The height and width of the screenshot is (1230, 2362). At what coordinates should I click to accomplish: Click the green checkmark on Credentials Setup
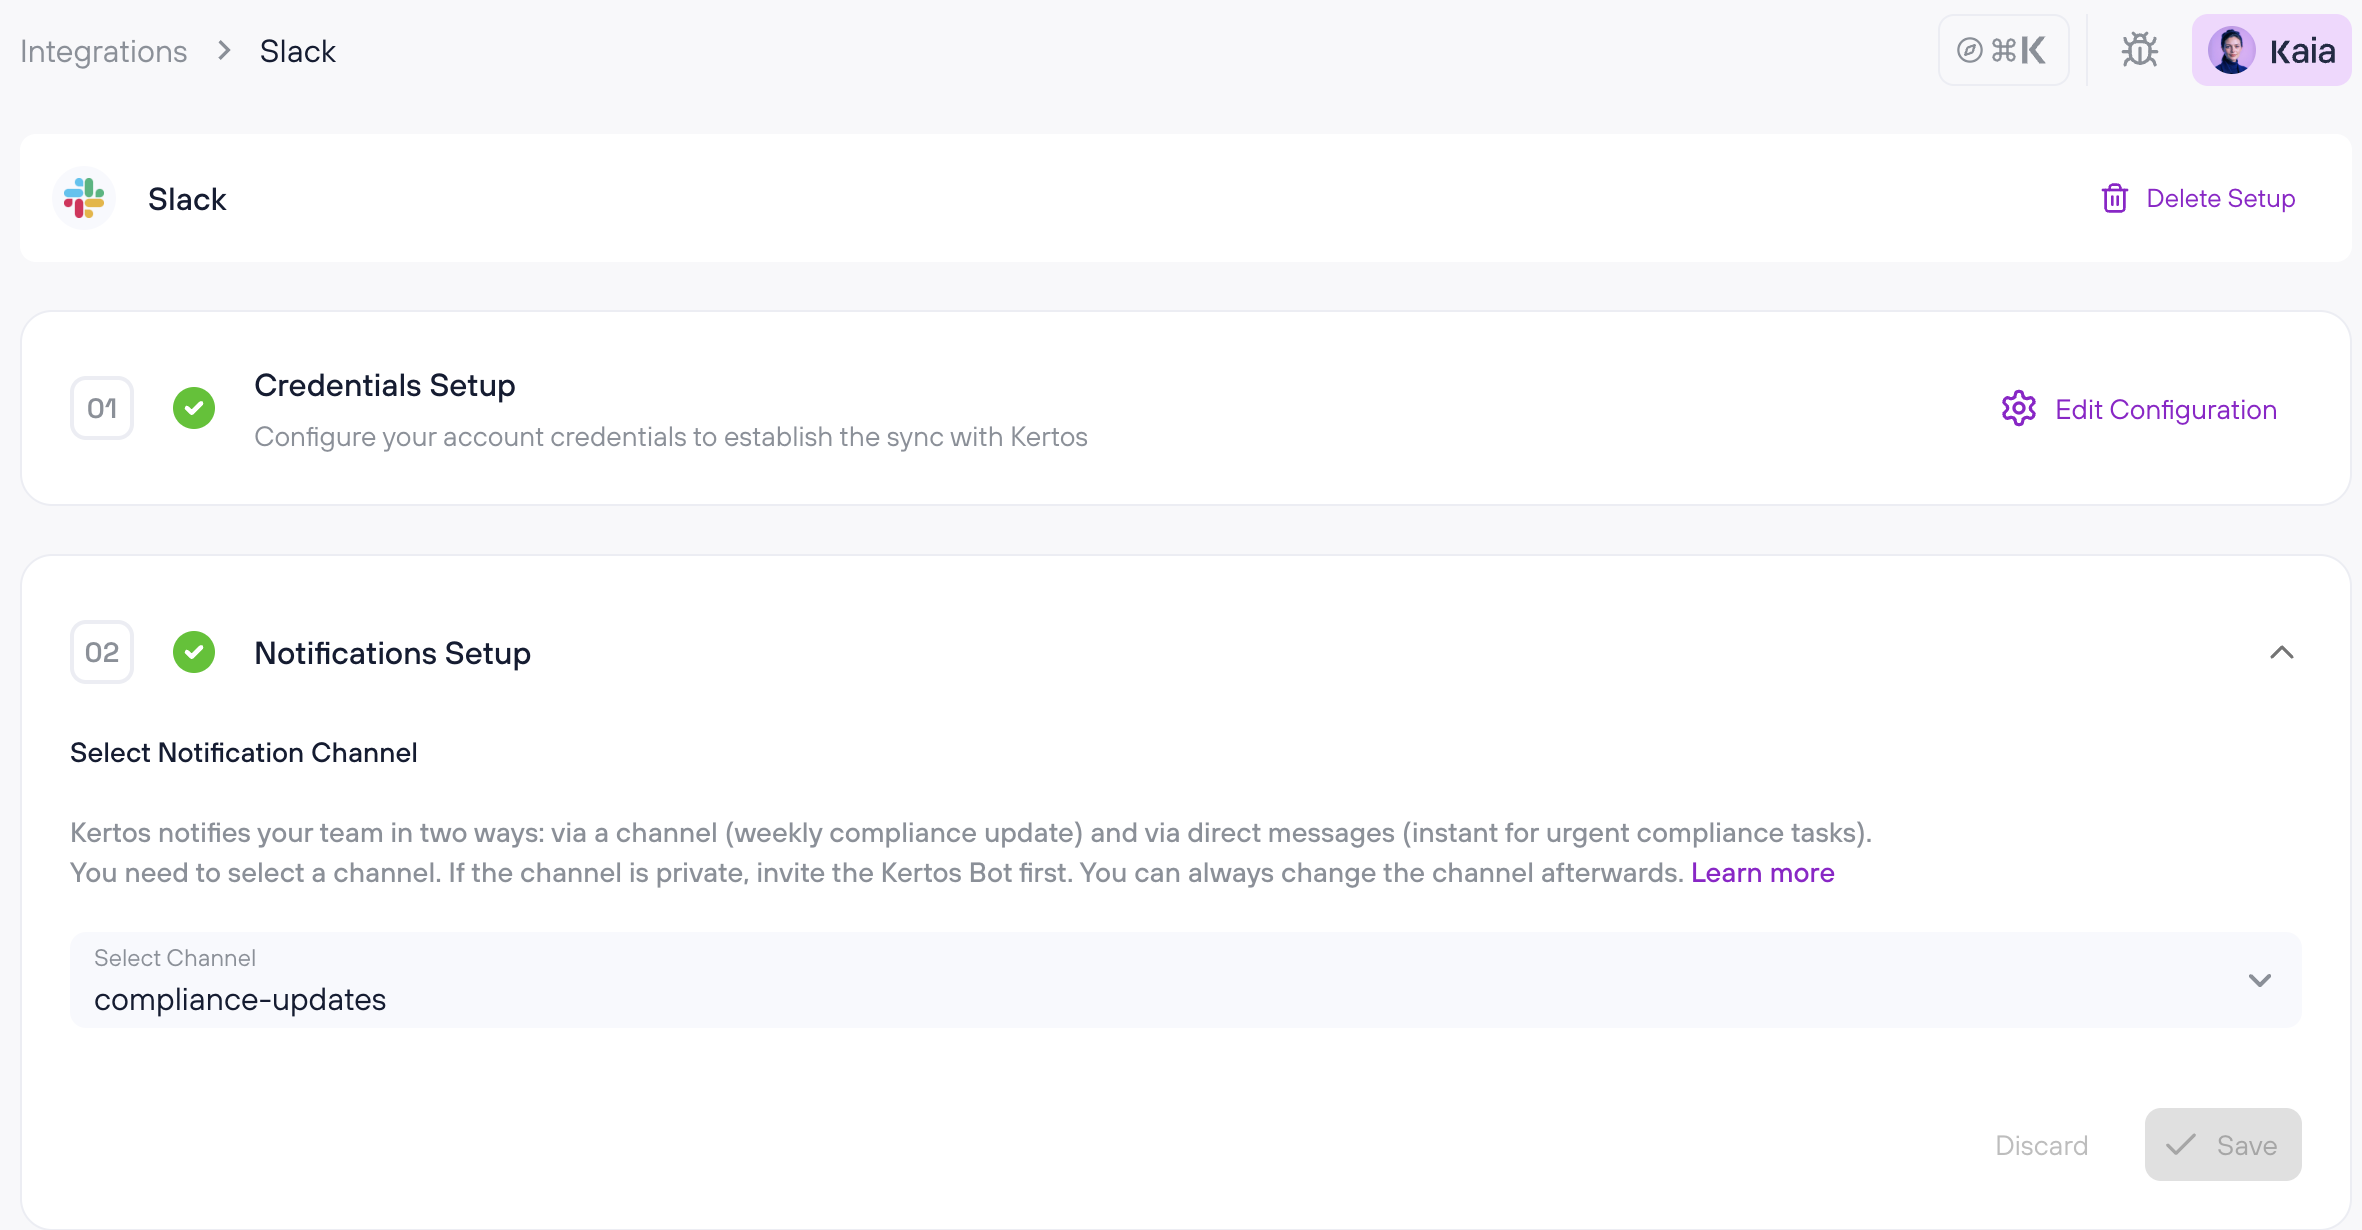(194, 408)
